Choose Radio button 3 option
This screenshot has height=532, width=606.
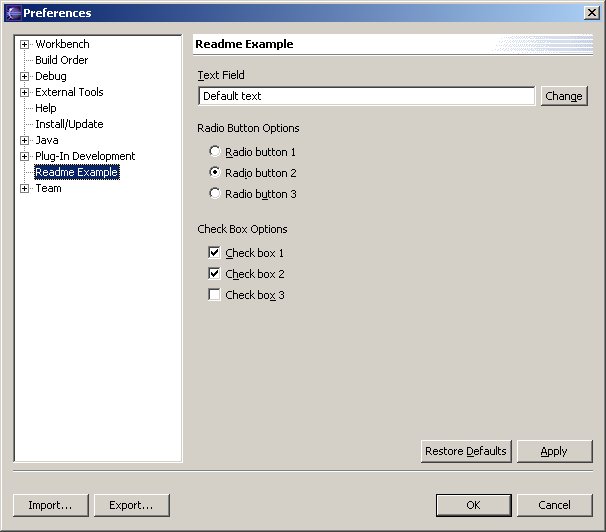click(215, 194)
